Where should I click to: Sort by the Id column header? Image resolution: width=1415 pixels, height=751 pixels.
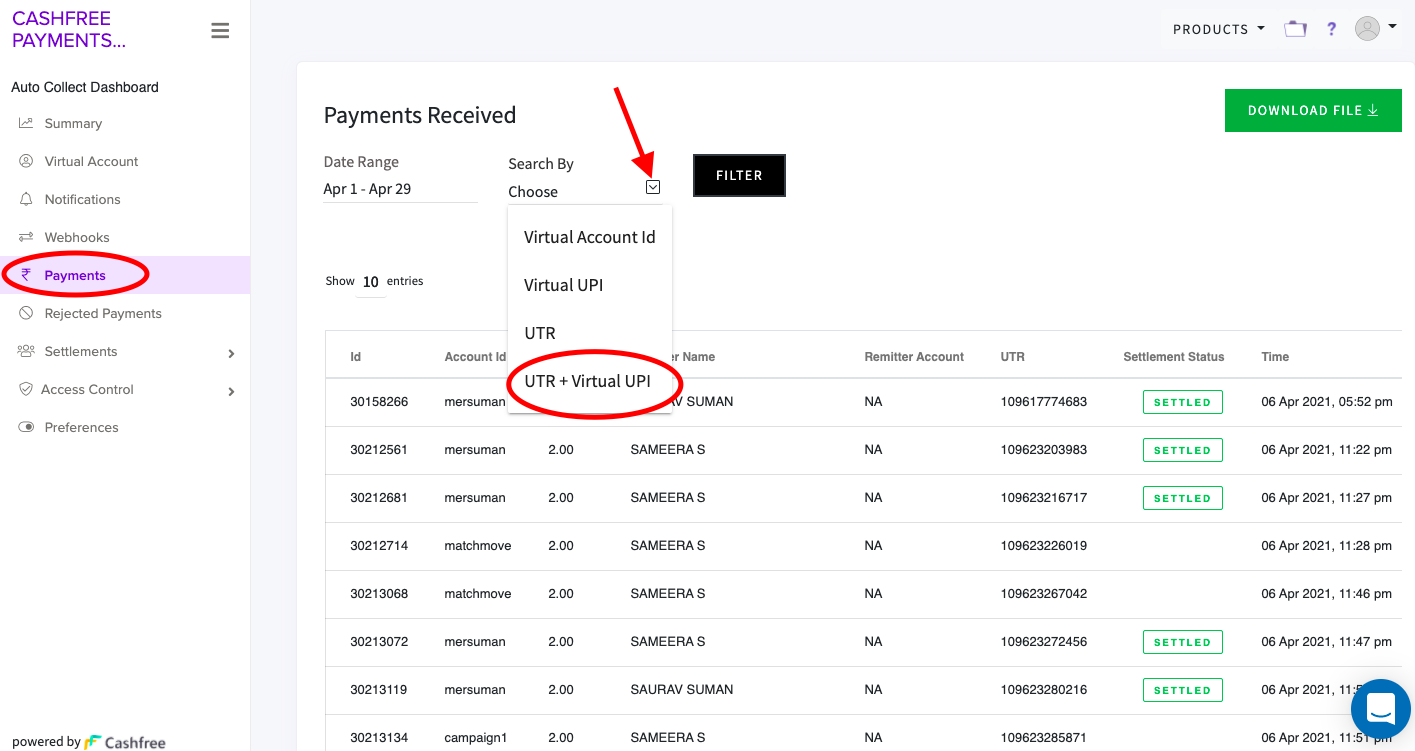(x=356, y=357)
